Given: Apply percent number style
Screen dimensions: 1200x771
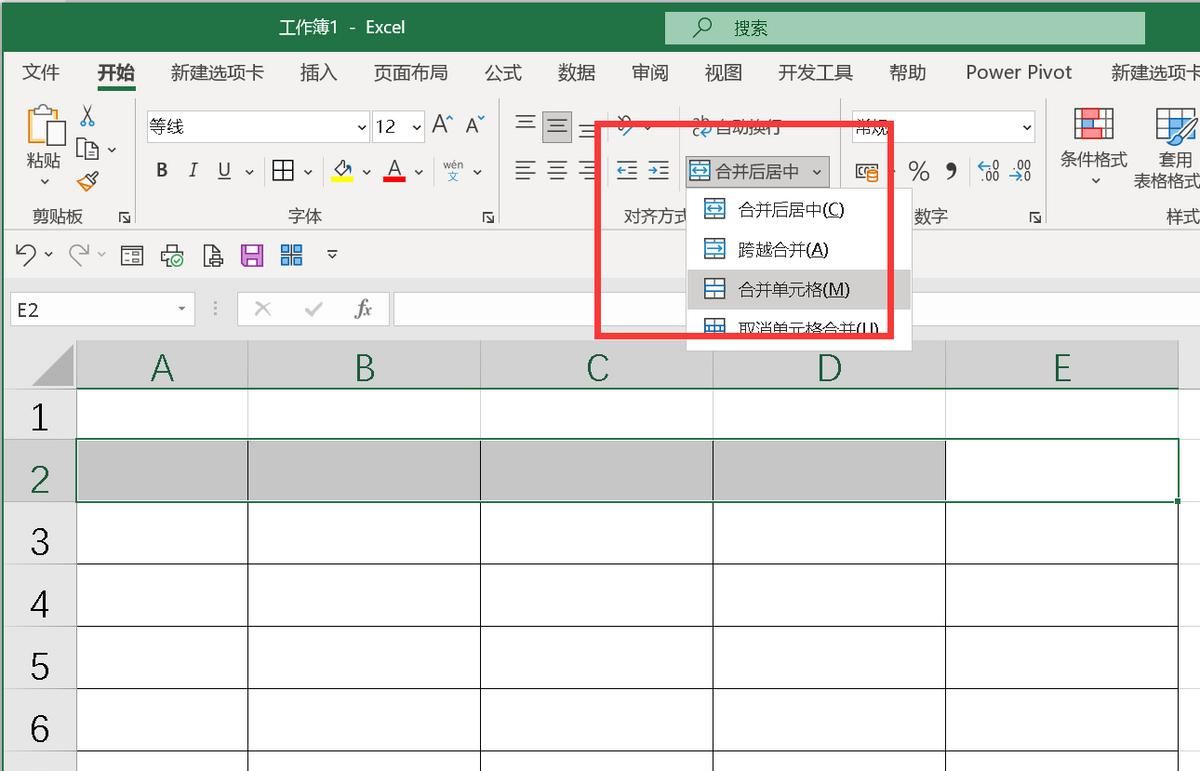Looking at the screenshot, I should tap(919, 171).
